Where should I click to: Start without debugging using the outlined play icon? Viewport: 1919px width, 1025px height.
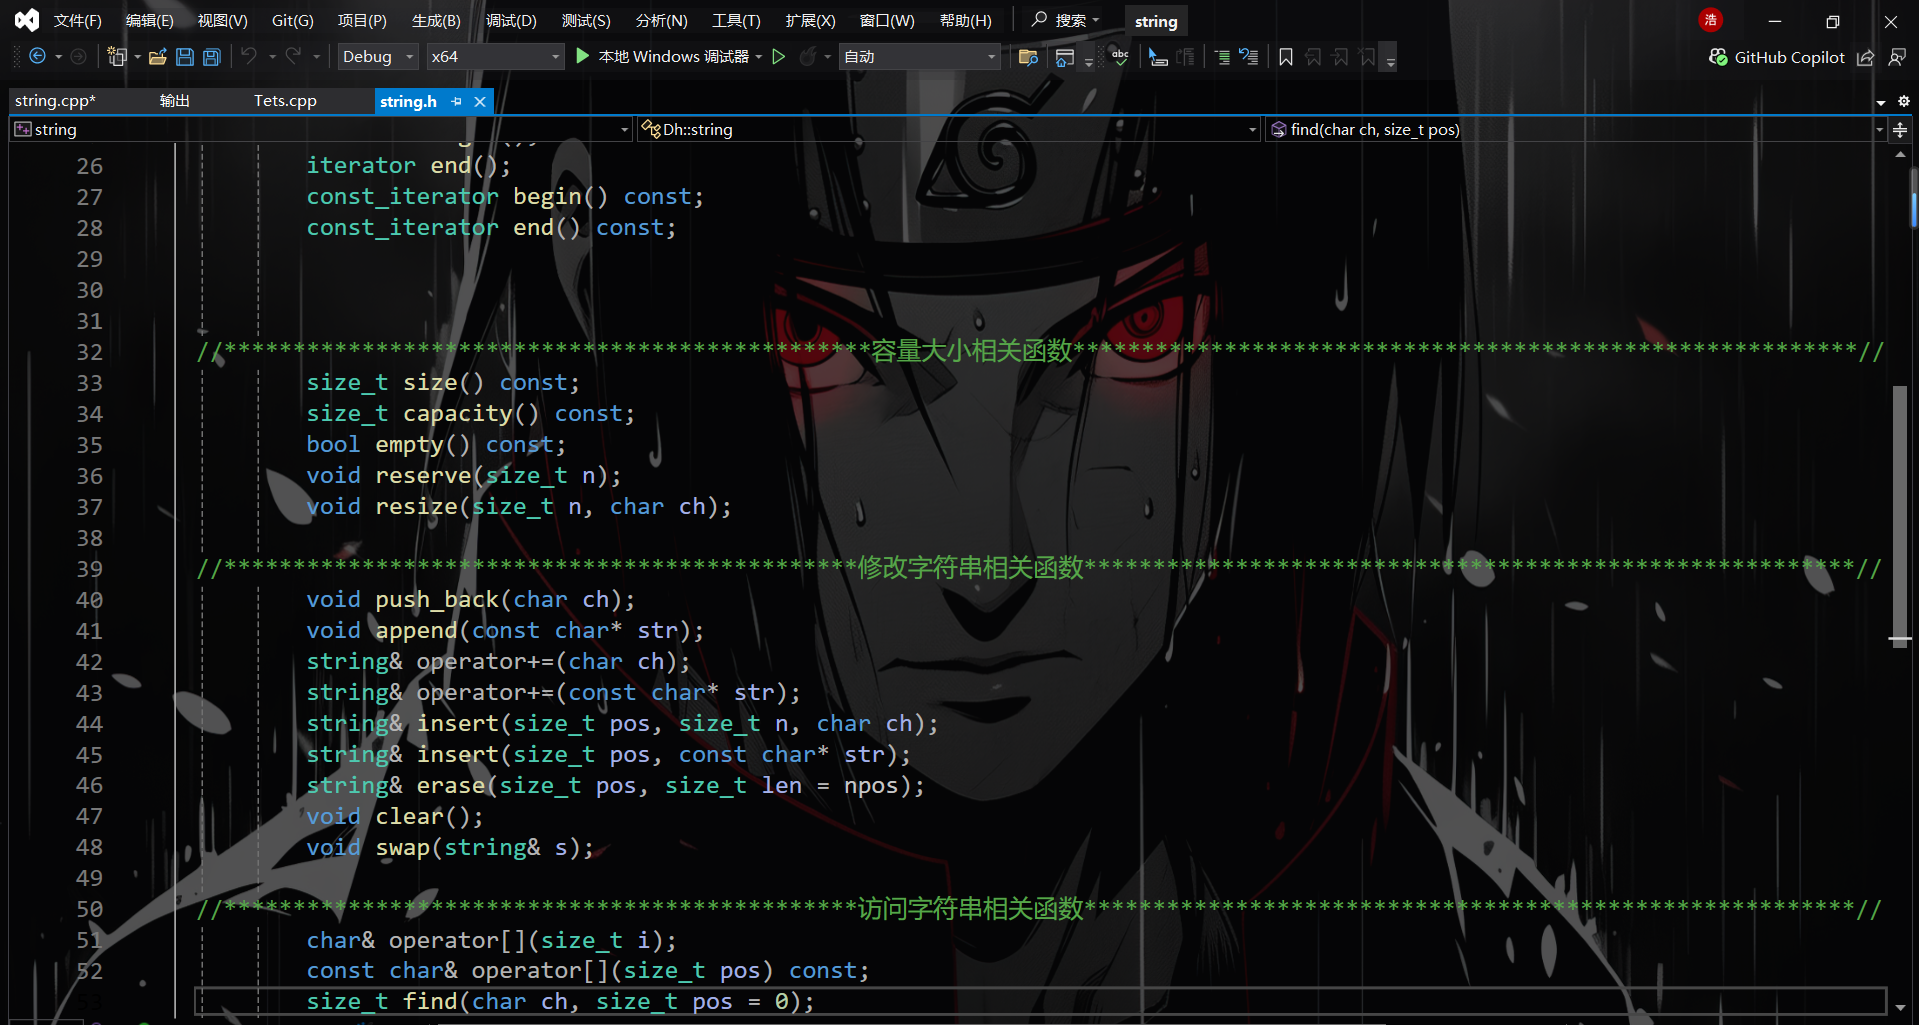[779, 57]
